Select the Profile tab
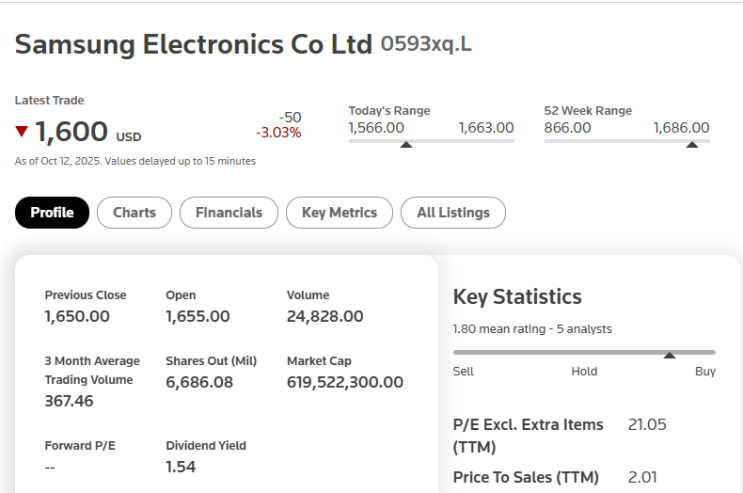The image size is (743, 493). (x=52, y=212)
